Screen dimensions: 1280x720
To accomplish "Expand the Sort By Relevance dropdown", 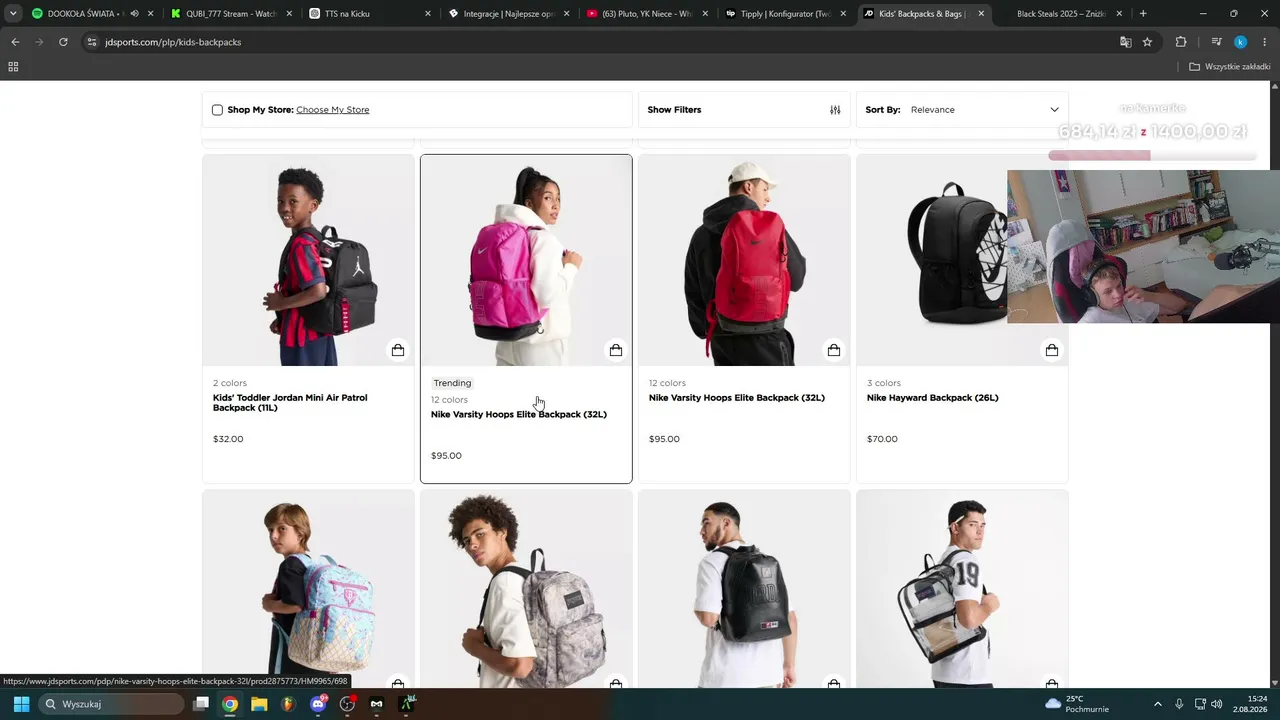I will tap(962, 110).
